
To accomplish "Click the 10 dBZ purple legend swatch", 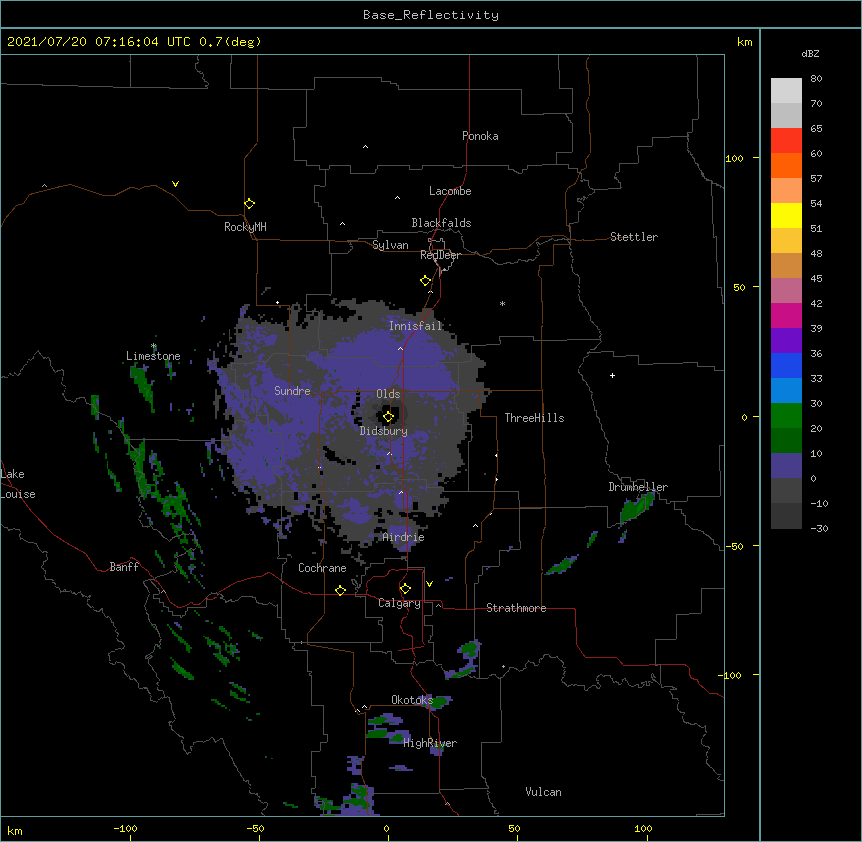I will 786,466.
